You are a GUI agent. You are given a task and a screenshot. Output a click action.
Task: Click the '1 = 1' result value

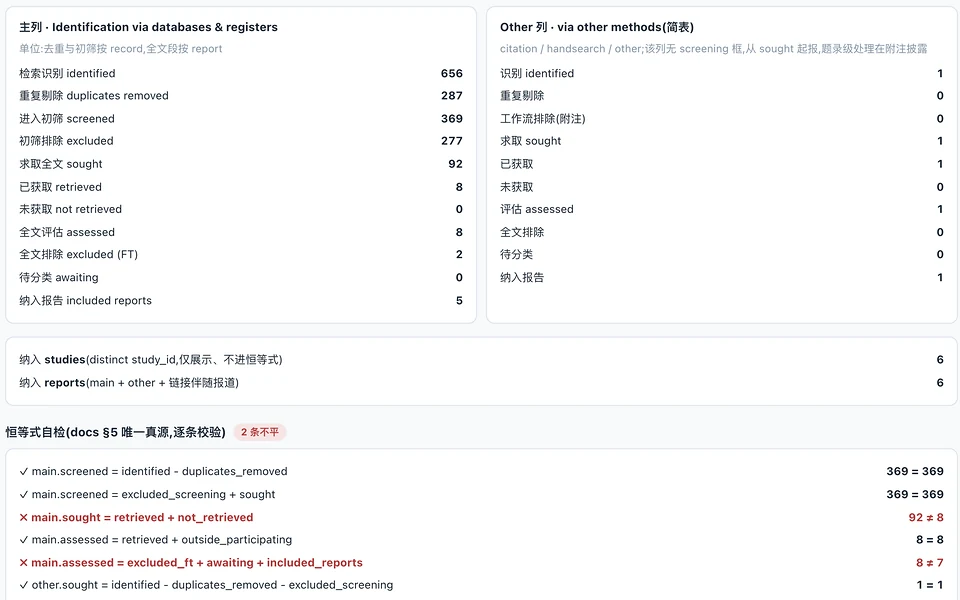click(929, 585)
